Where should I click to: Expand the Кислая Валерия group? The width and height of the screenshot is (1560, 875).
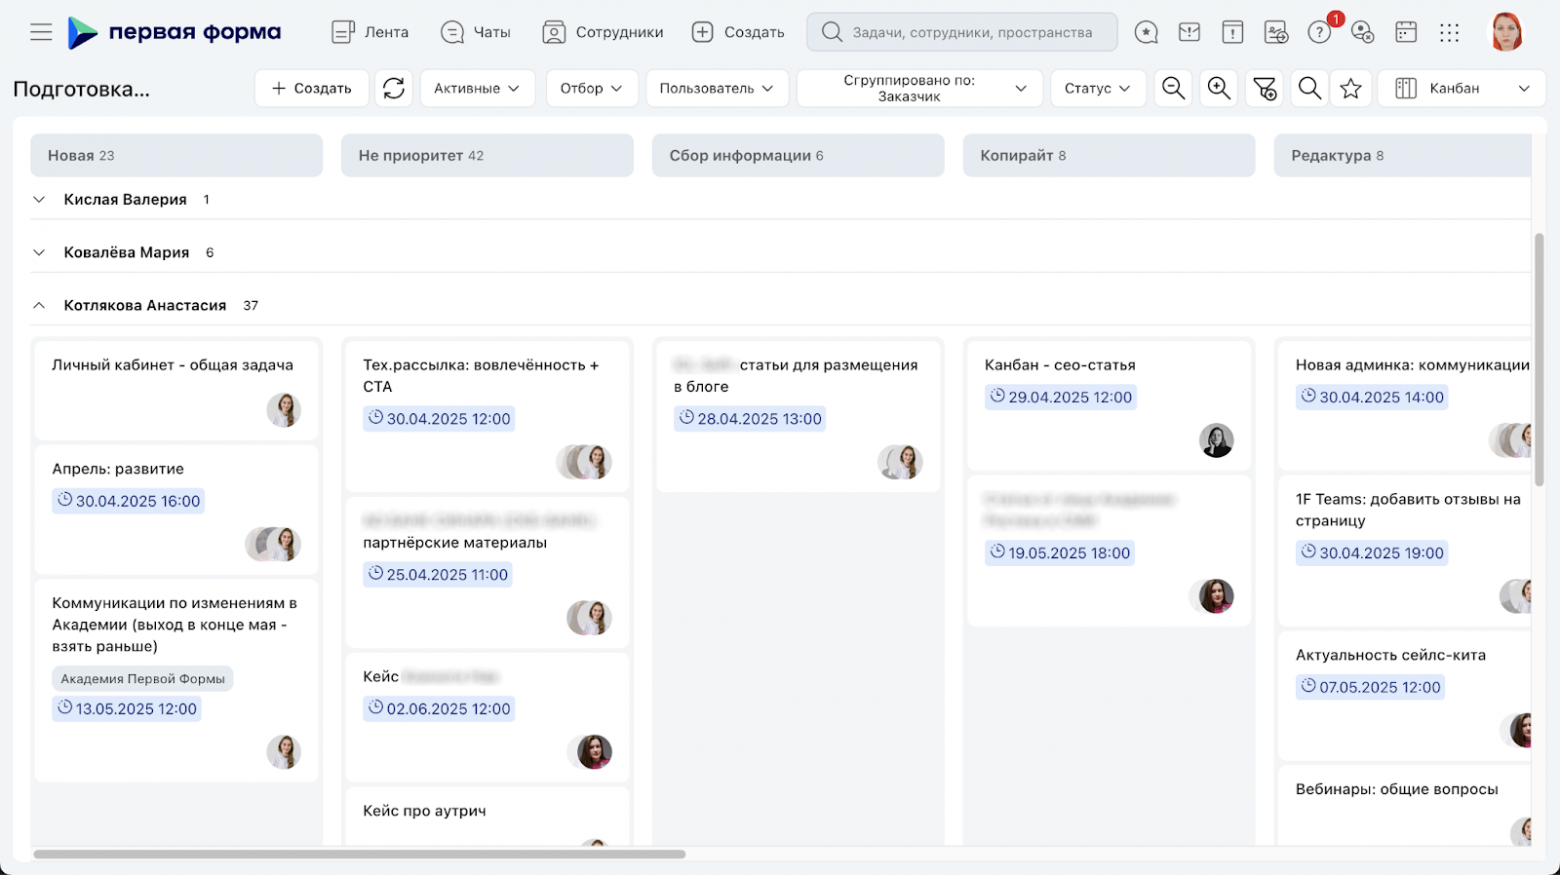pyautogui.click(x=39, y=199)
